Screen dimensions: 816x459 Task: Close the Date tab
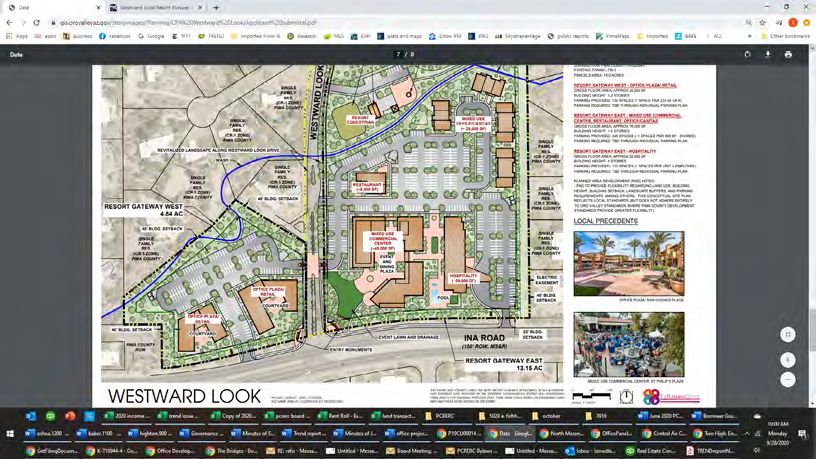(98, 8)
